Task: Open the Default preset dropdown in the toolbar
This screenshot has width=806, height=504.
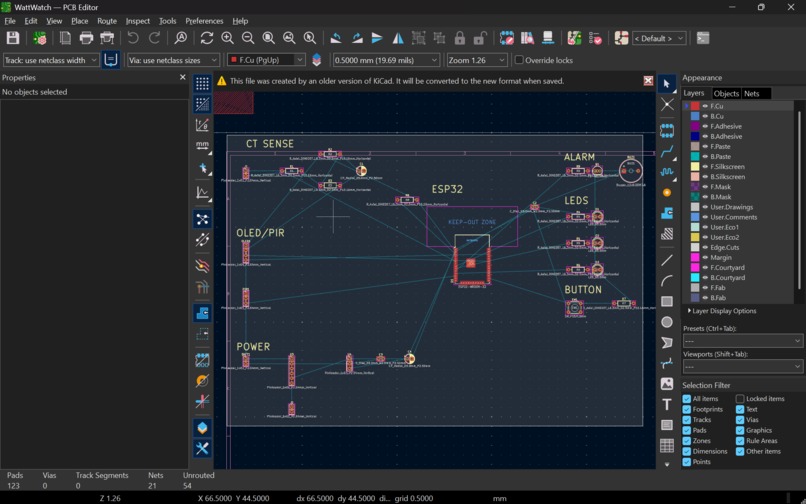Action: coord(659,38)
